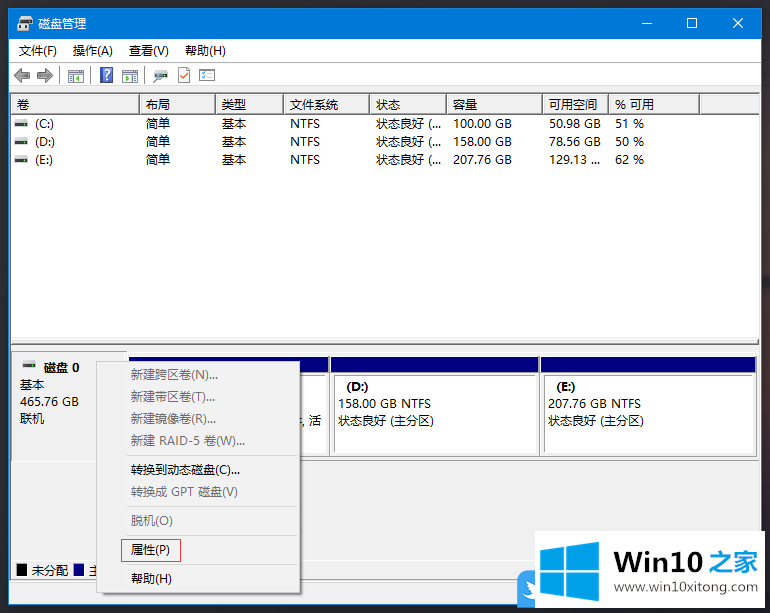Sort by the % 可用 column header
Viewport: 770px width, 613px height.
tap(654, 105)
